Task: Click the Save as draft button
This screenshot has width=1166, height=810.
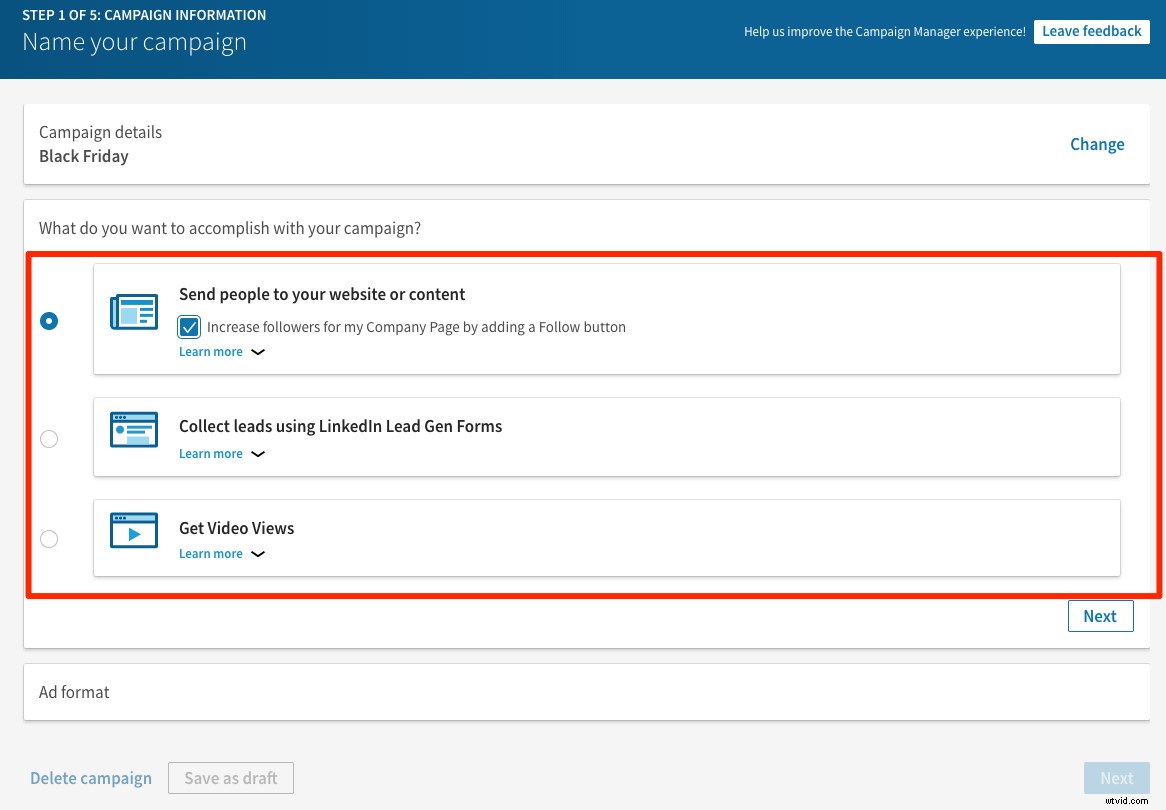Action: click(x=230, y=777)
